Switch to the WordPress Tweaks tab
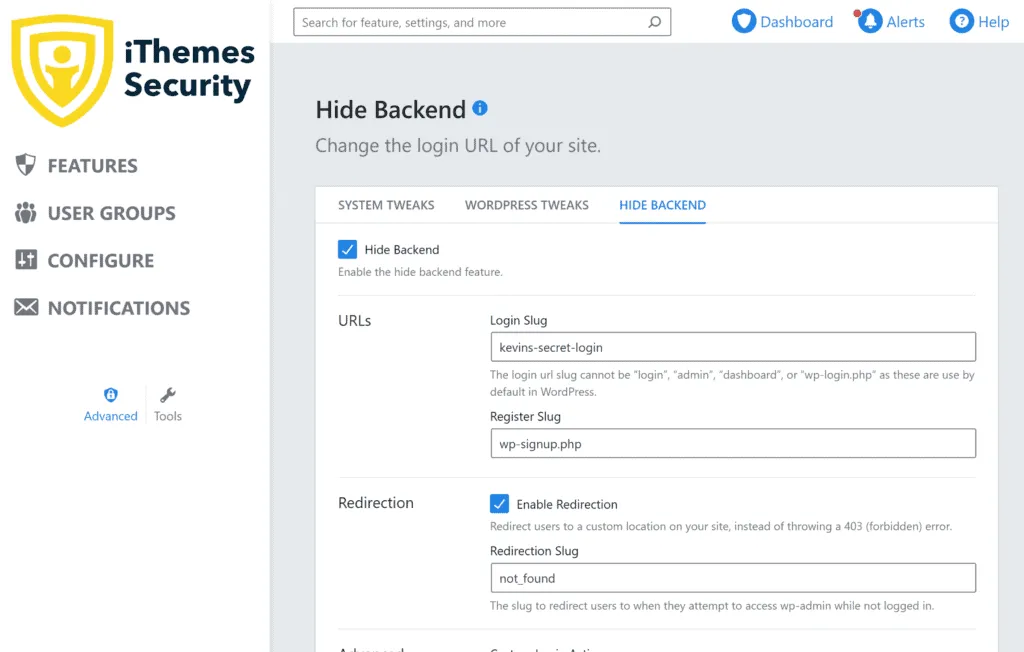The width and height of the screenshot is (1024, 652). tap(526, 205)
